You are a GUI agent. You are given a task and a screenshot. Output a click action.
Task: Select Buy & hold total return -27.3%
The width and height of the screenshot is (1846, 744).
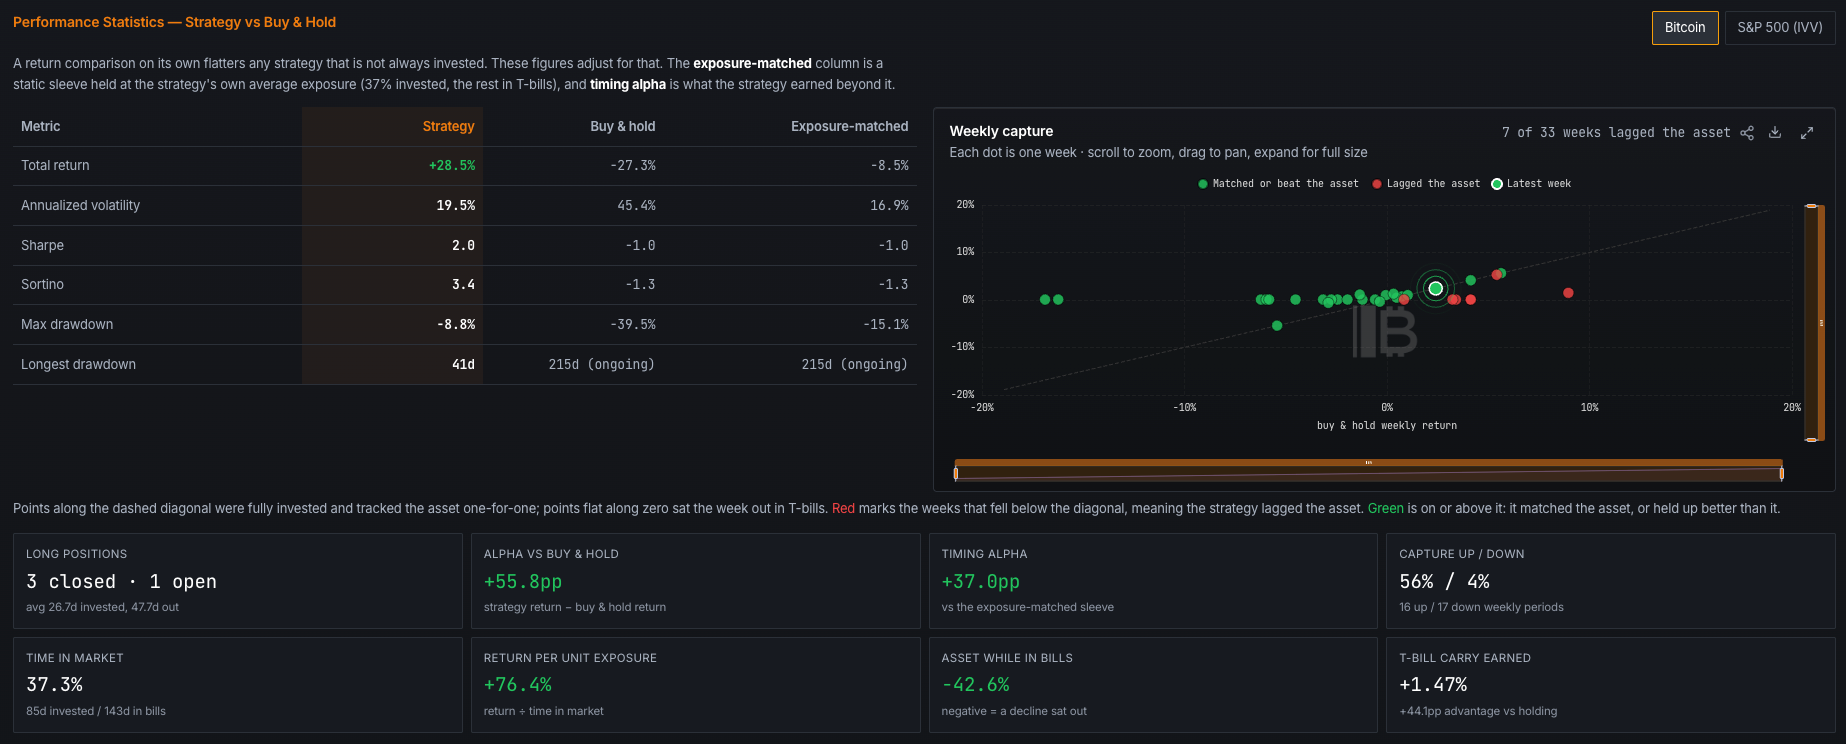tap(633, 166)
